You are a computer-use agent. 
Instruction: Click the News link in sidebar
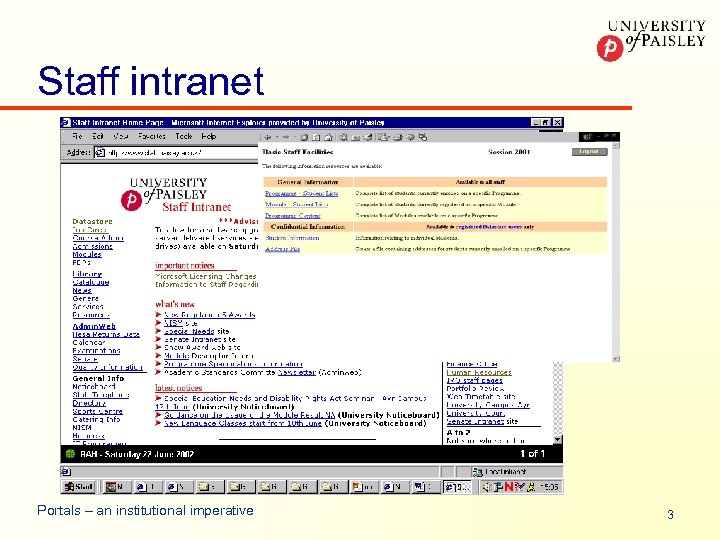click(82, 291)
